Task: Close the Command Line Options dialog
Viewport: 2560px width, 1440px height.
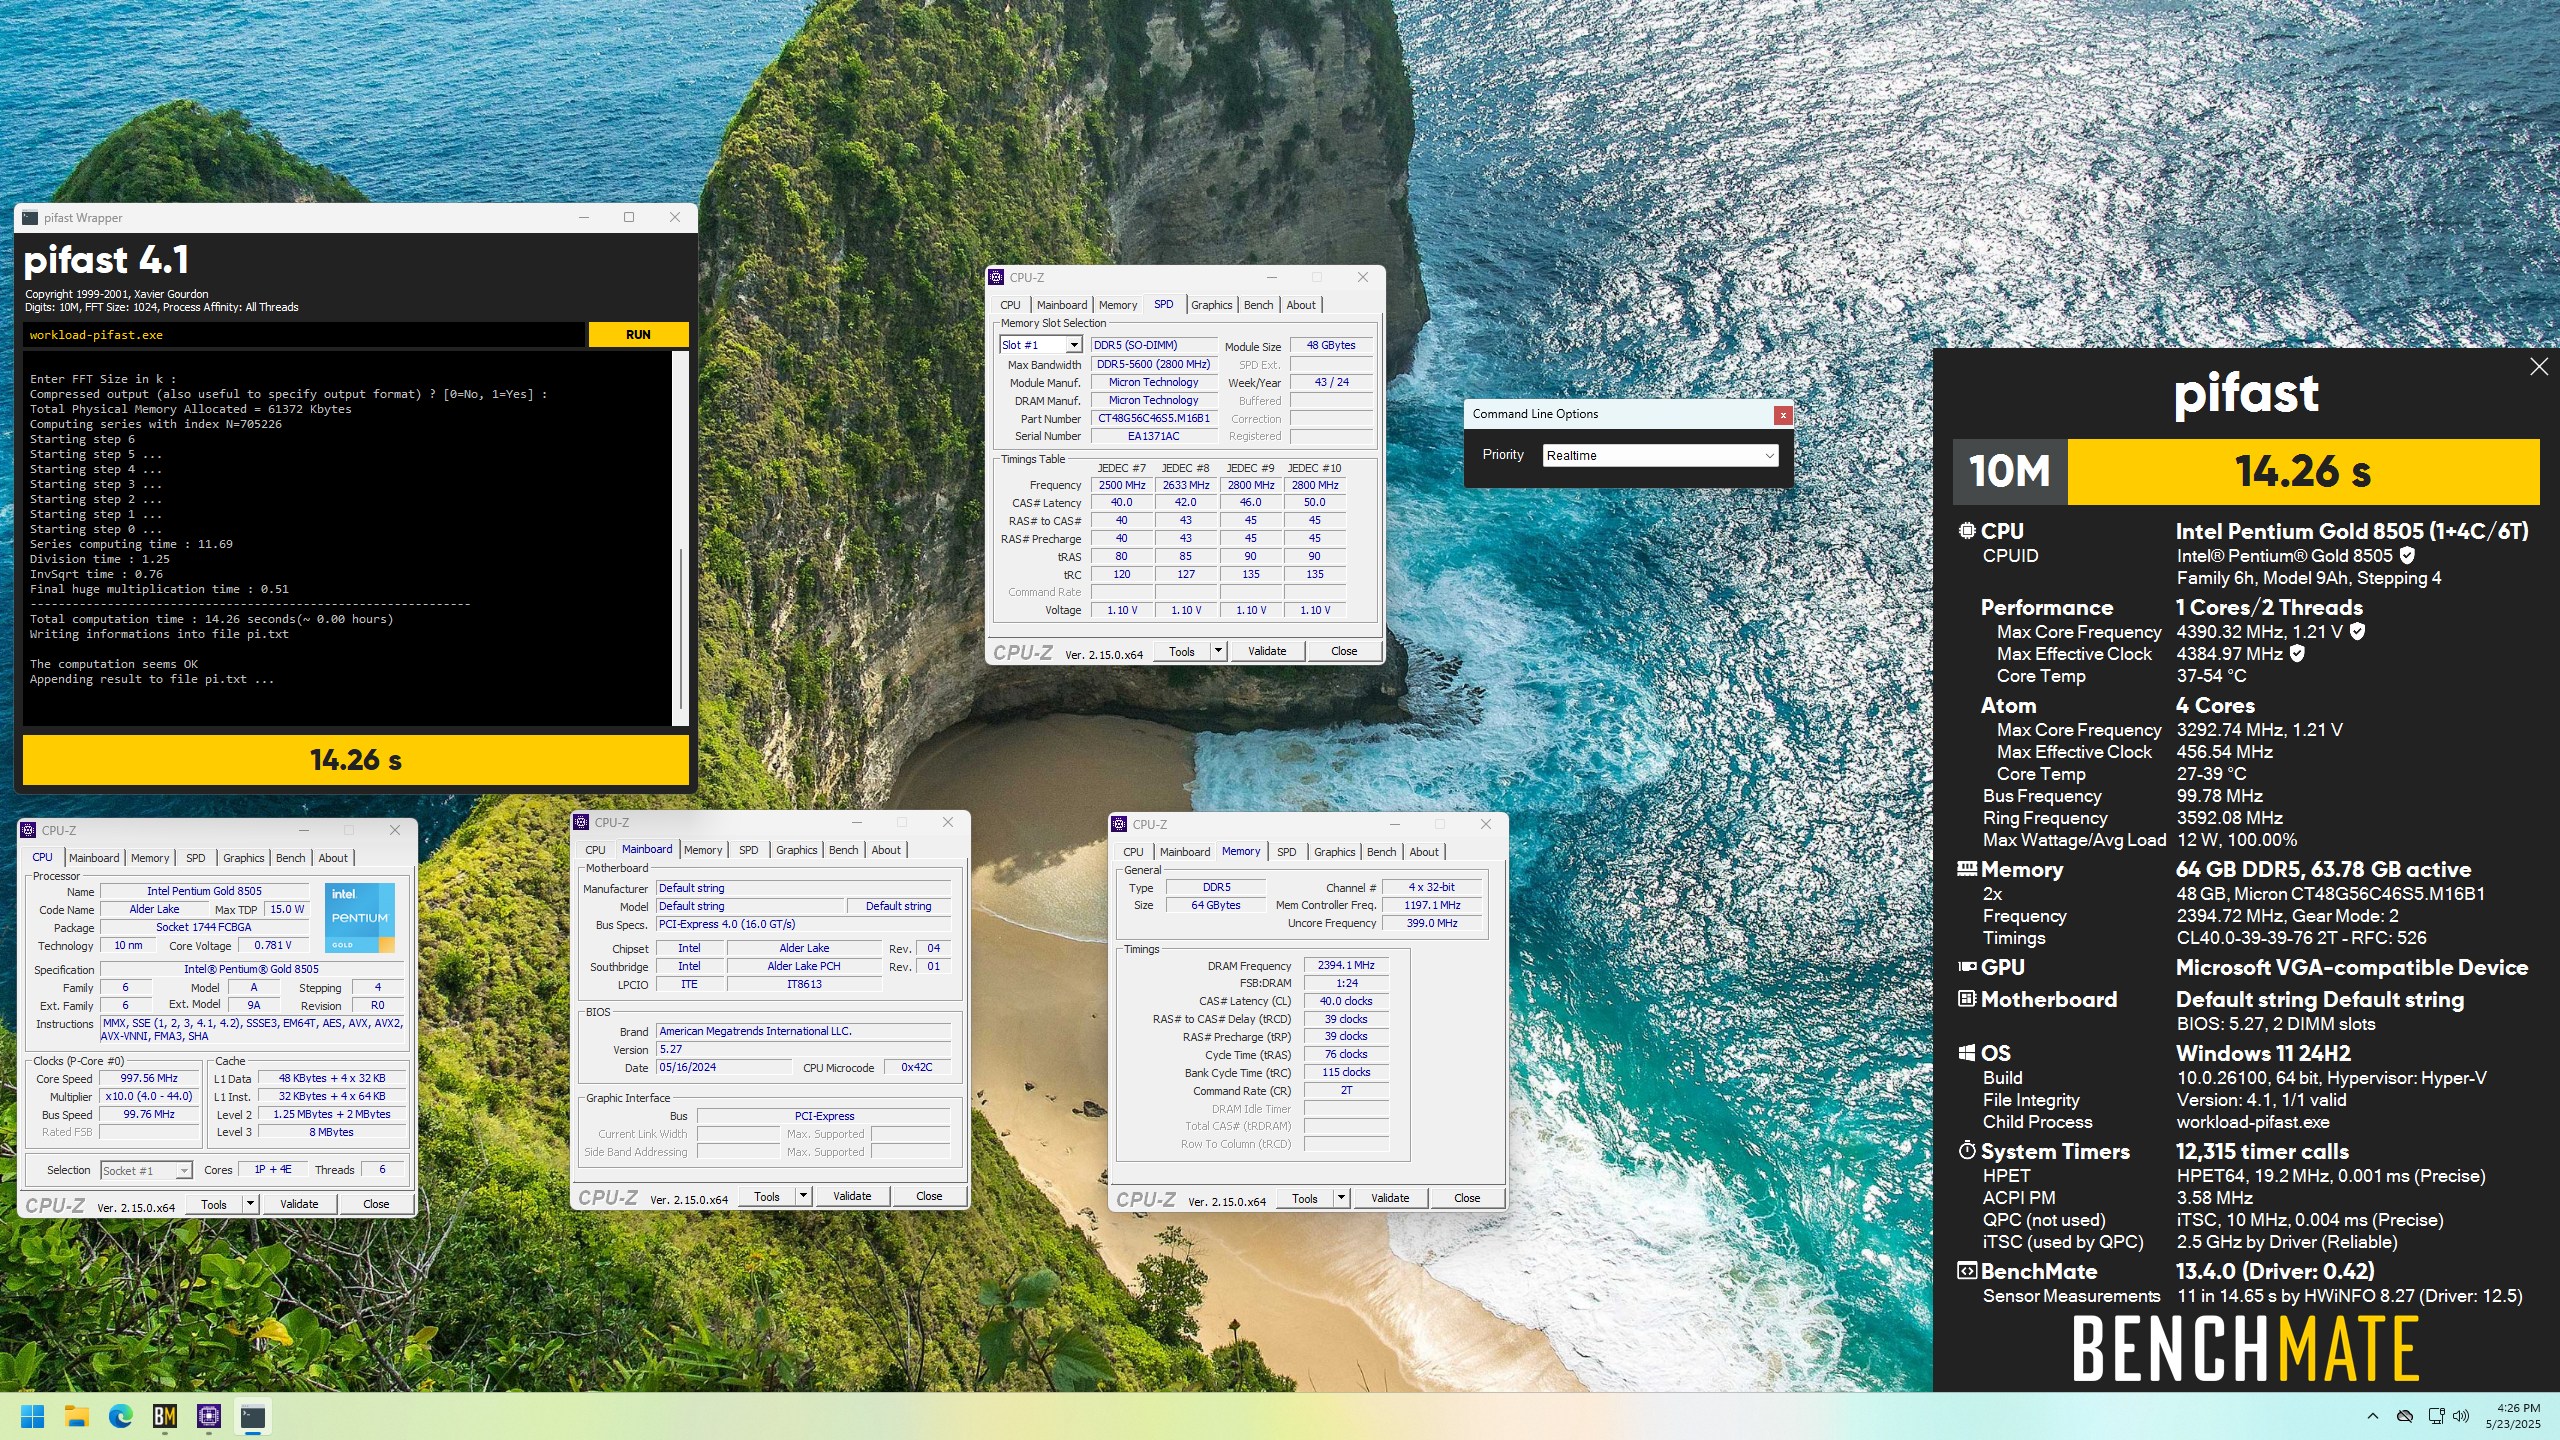Action: pyautogui.click(x=1782, y=414)
